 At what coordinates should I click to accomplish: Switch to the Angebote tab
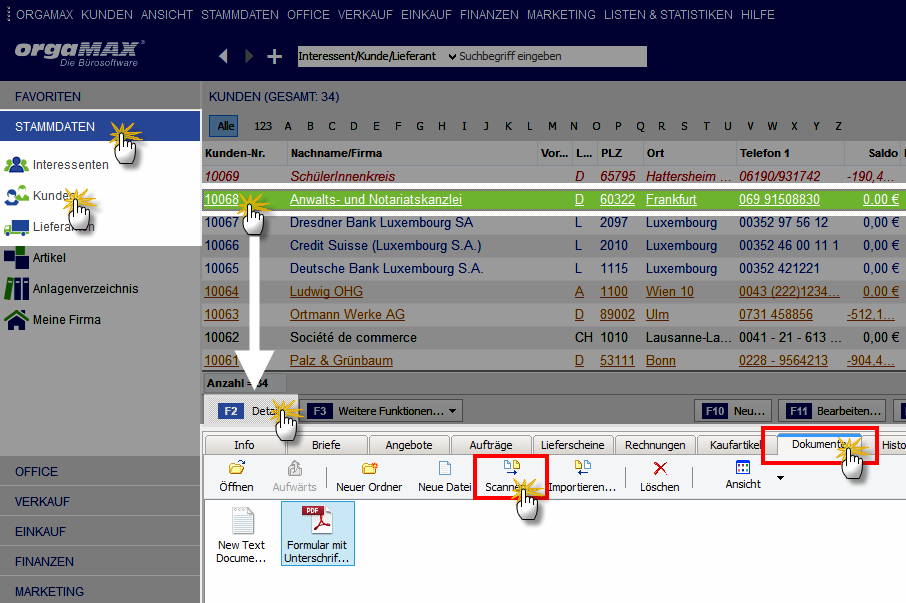point(409,445)
